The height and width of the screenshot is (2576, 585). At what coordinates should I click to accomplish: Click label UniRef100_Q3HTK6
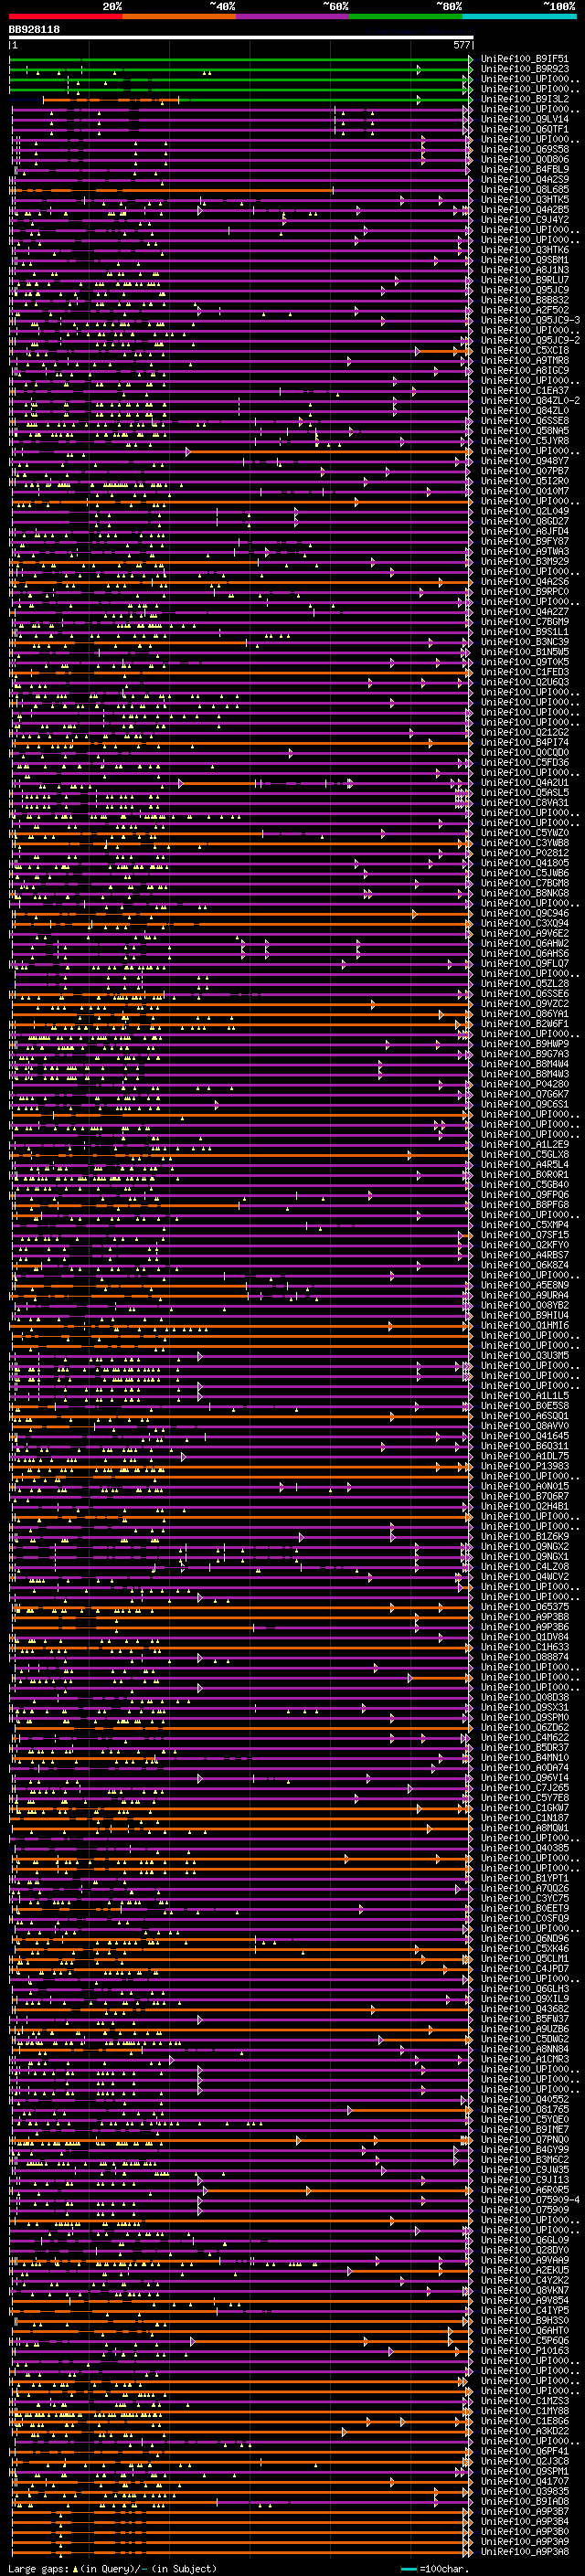pyautogui.click(x=524, y=250)
